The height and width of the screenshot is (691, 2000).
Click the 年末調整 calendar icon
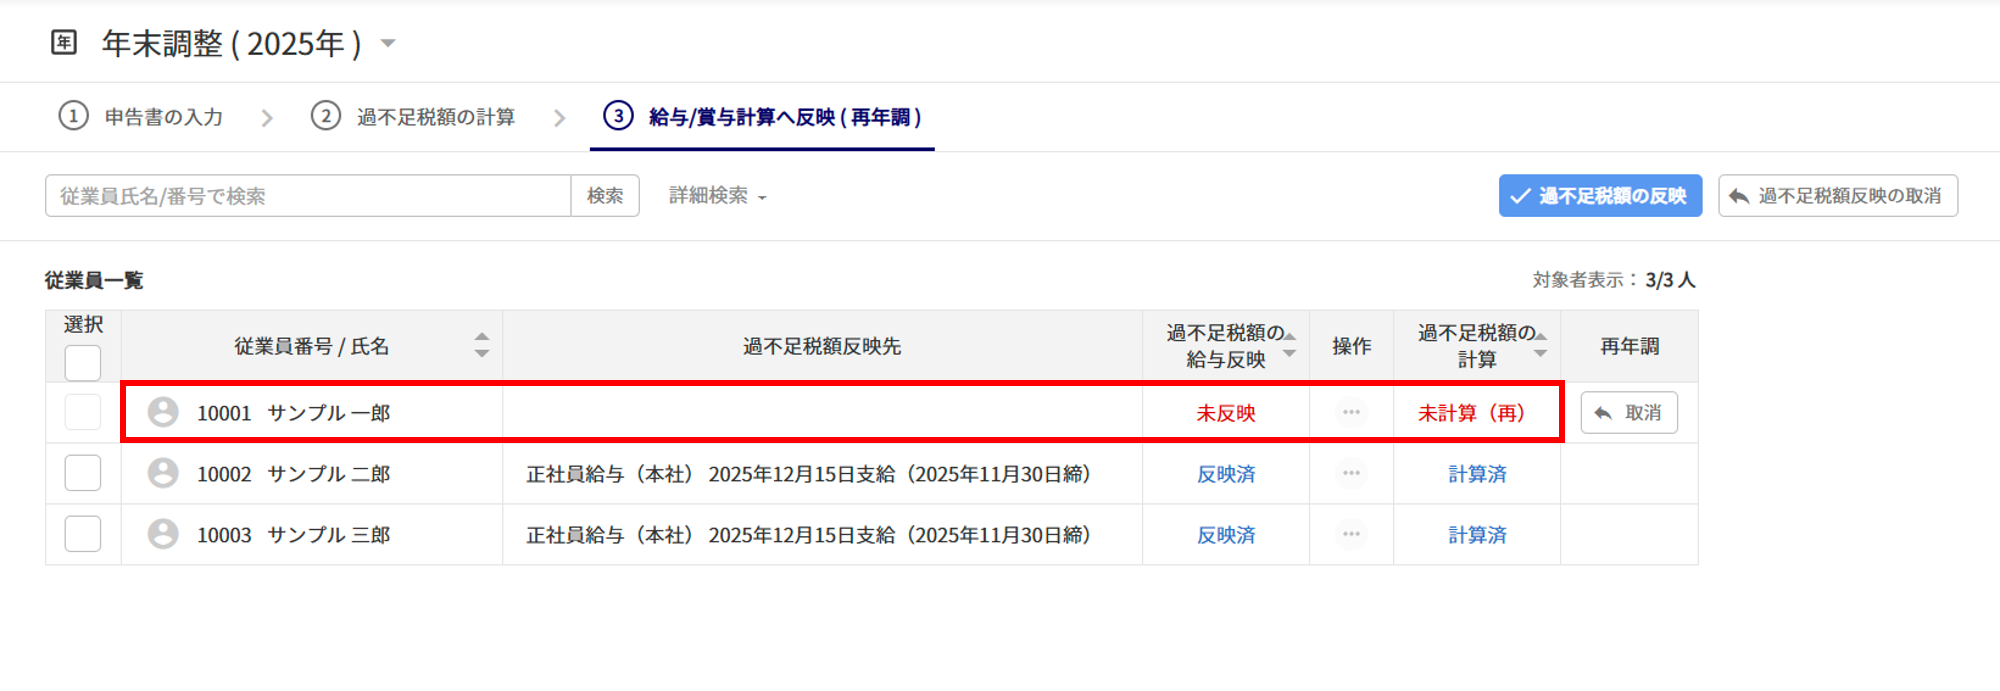tap(64, 42)
